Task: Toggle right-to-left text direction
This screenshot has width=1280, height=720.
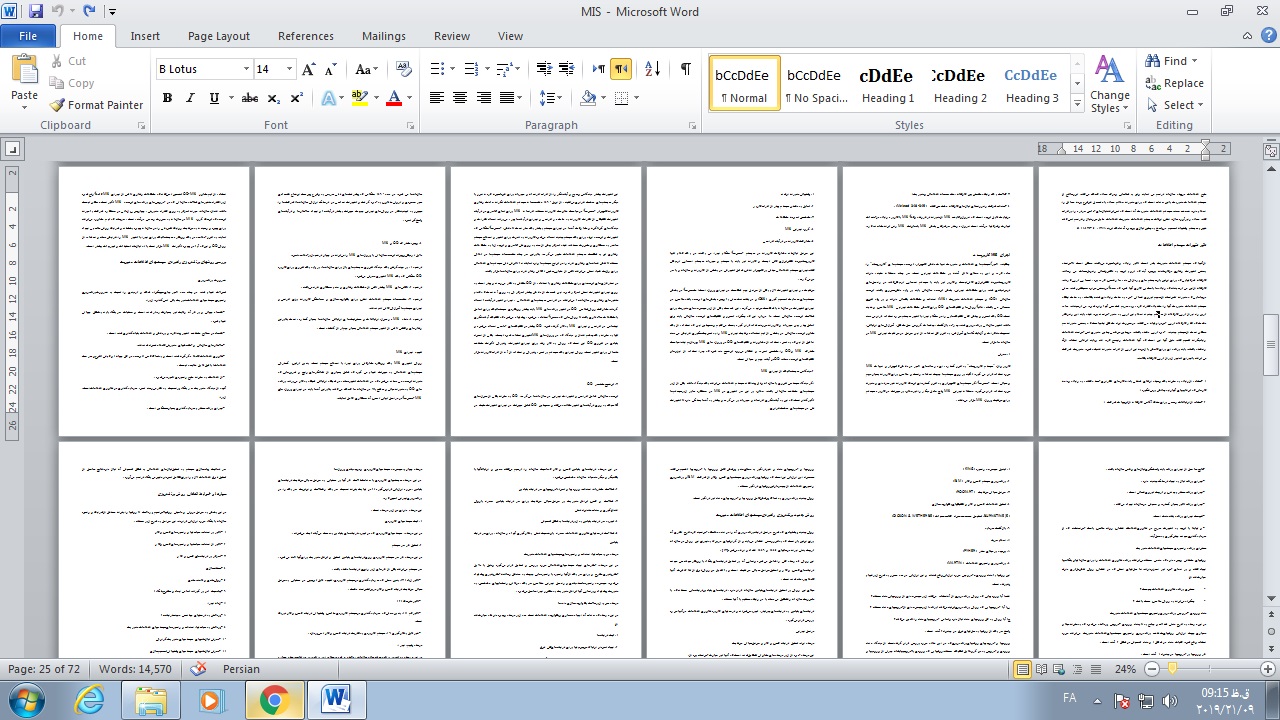Action: 622,69
